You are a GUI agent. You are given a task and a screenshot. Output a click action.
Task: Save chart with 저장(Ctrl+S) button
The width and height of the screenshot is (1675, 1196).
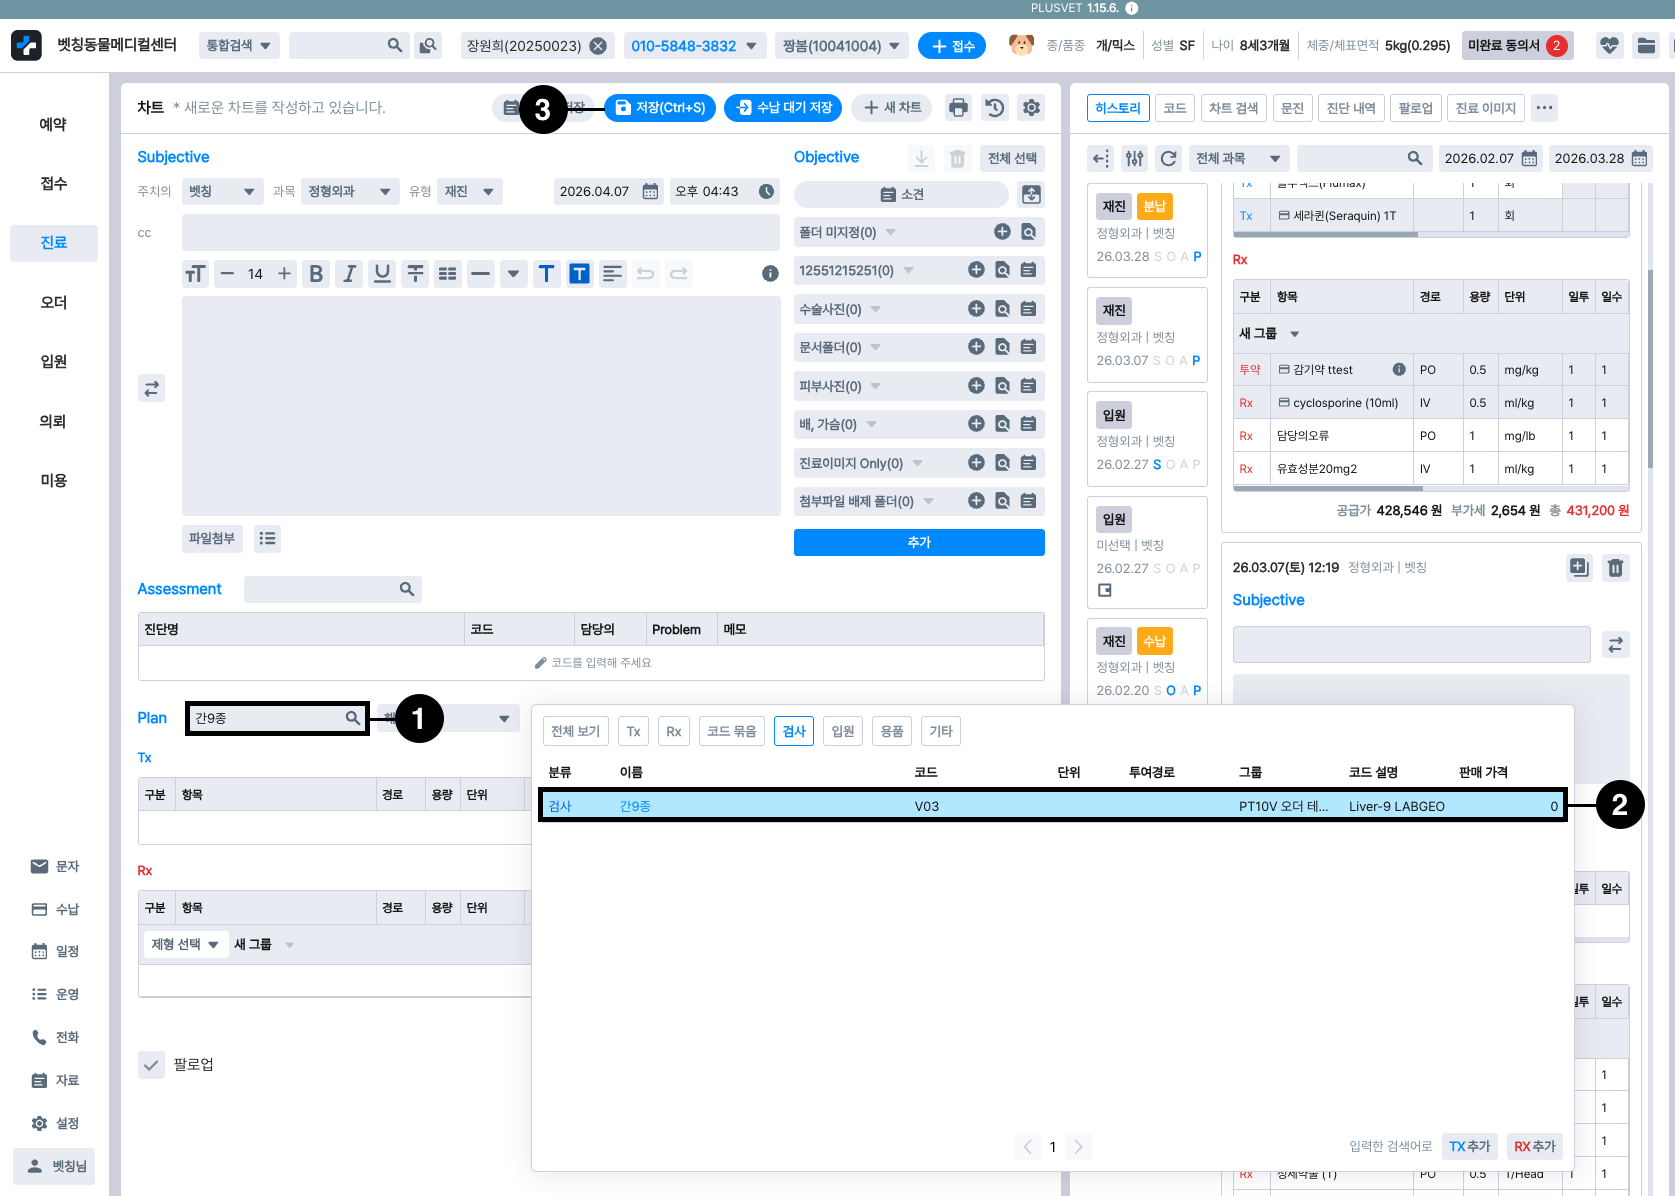click(x=660, y=108)
